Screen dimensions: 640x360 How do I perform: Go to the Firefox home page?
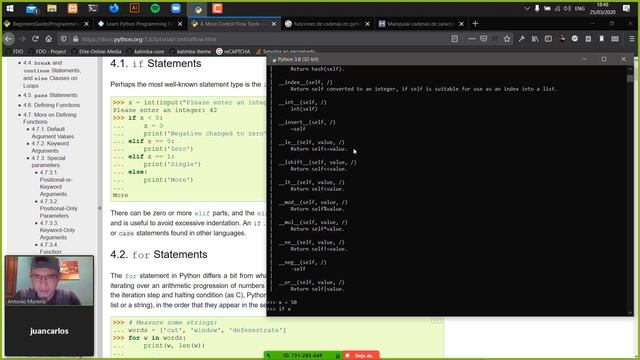point(49,39)
